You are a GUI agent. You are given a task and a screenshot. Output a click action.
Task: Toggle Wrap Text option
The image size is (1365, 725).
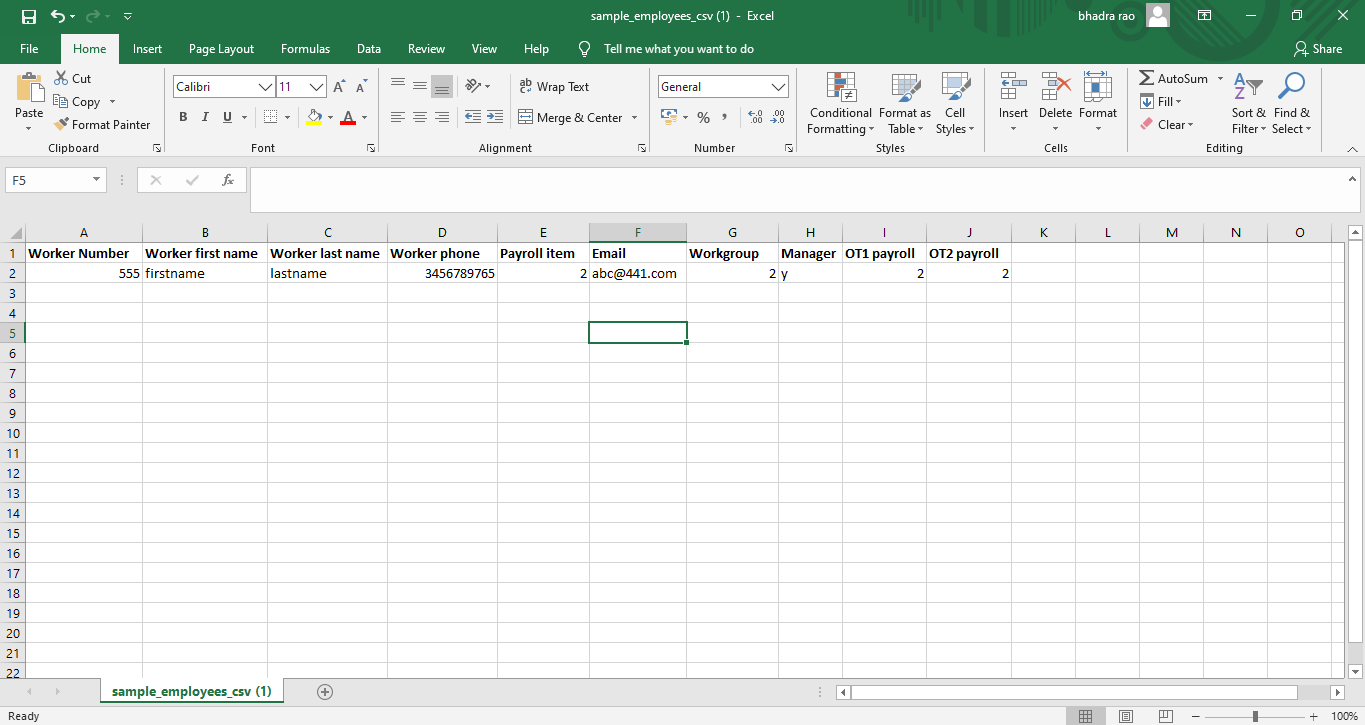pos(554,87)
